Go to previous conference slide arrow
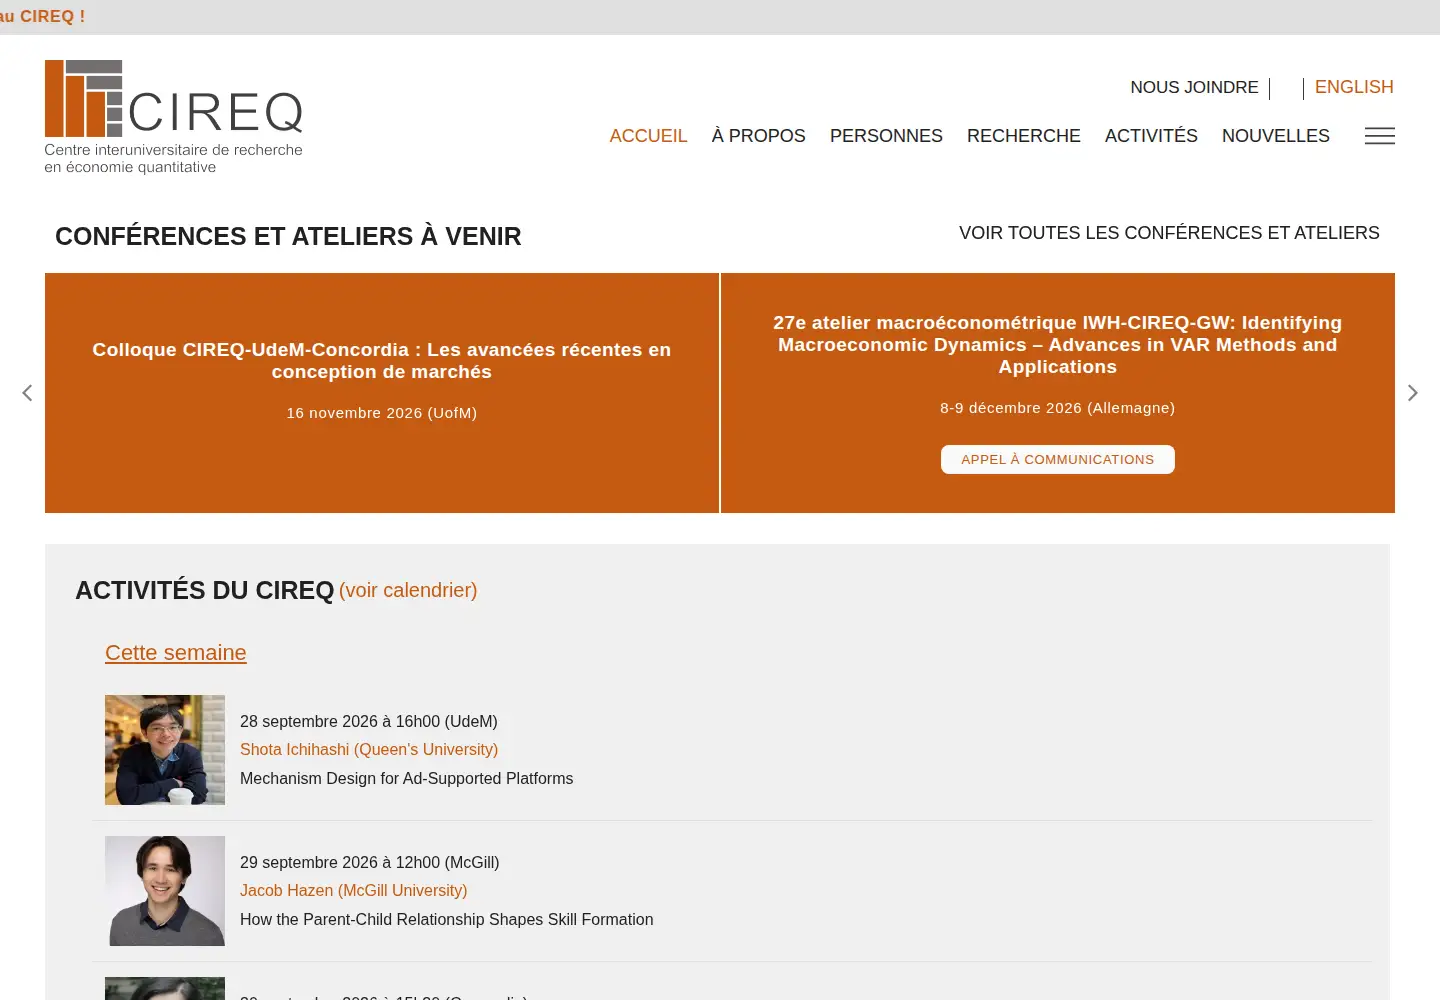This screenshot has width=1440, height=1000. [27, 393]
